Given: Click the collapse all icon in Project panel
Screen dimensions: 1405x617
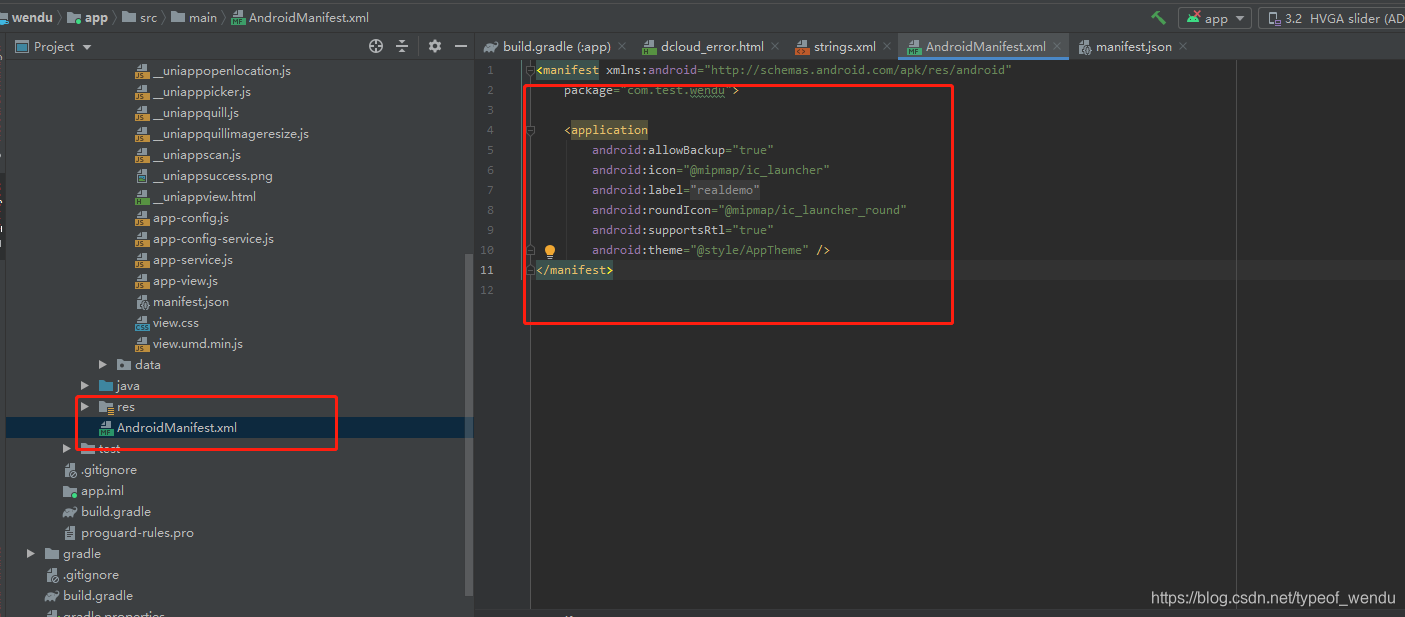Looking at the screenshot, I should coord(402,46).
